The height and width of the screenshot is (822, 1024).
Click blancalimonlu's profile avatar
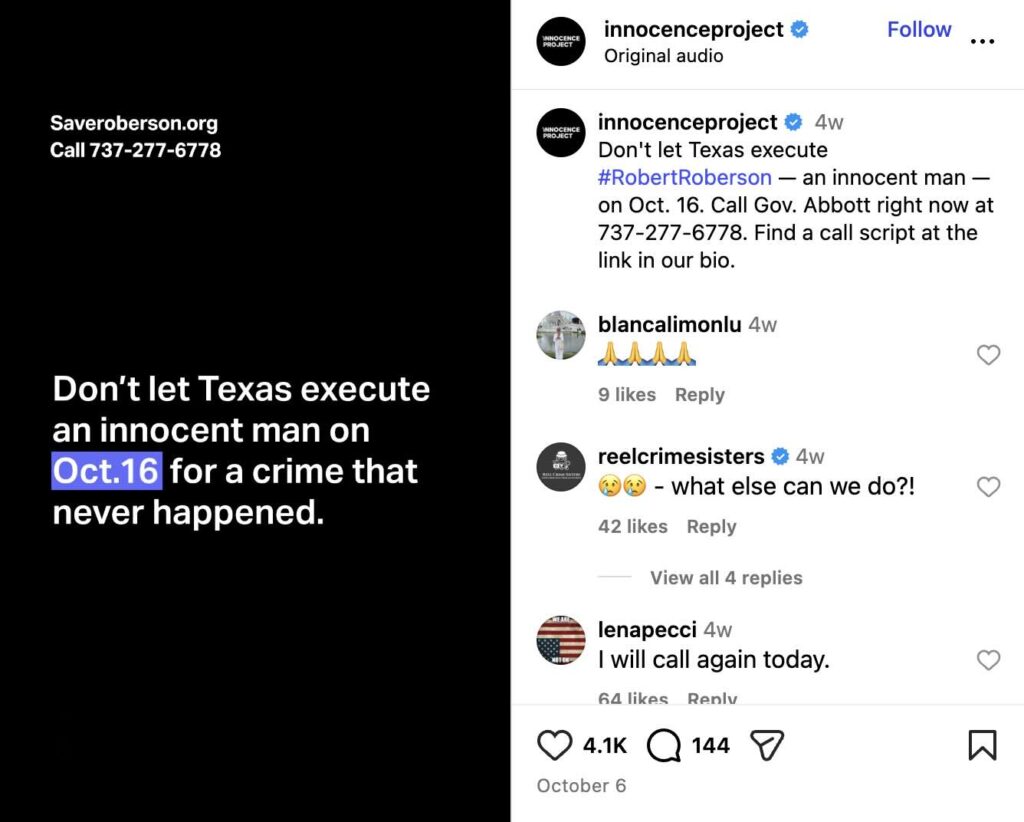click(560, 335)
